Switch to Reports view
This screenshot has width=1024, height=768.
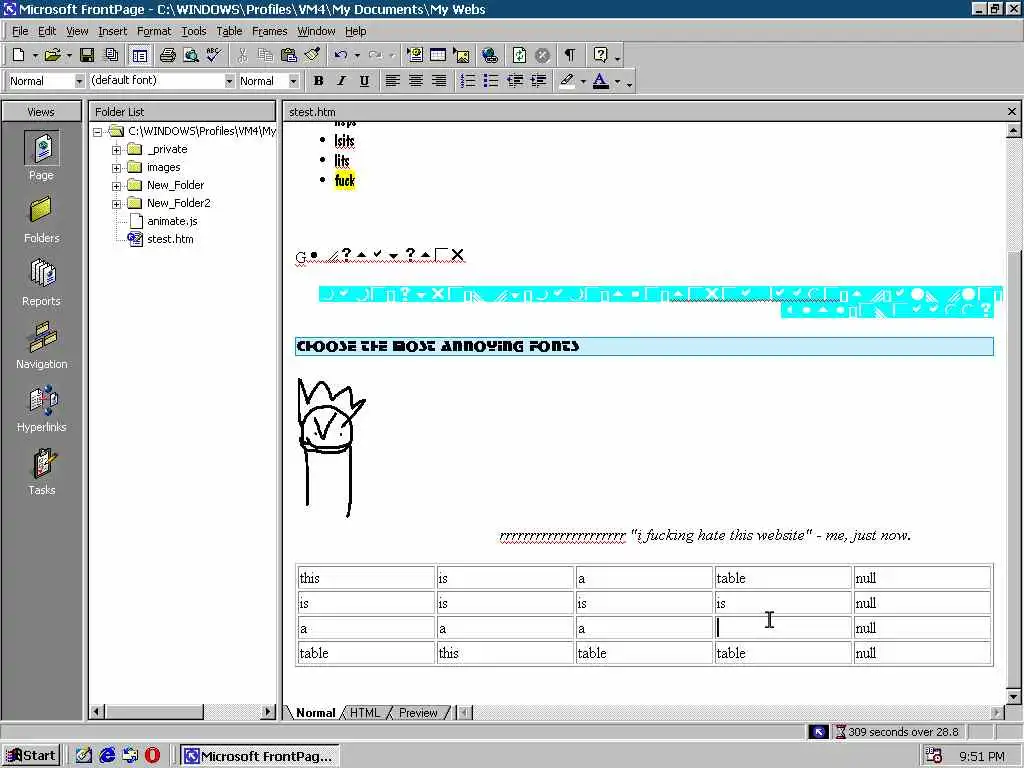pyautogui.click(x=41, y=283)
